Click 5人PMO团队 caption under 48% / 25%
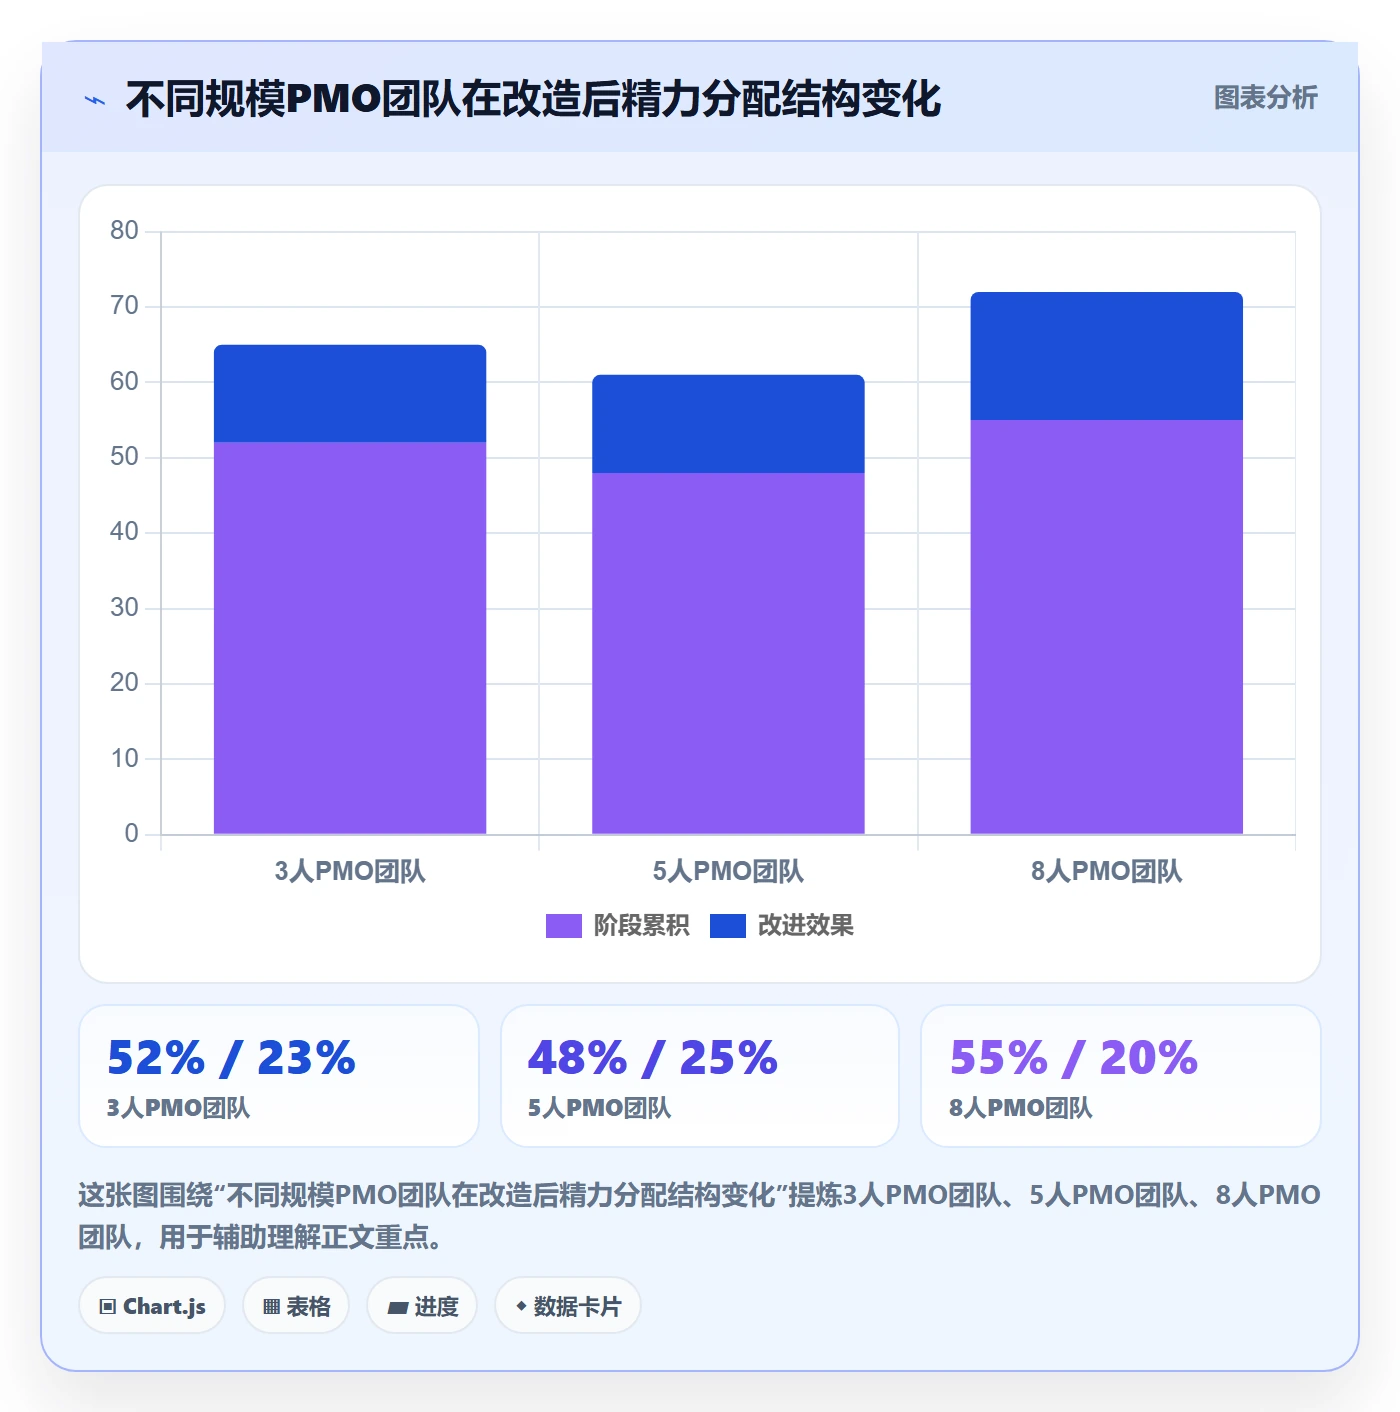The height and width of the screenshot is (1412, 1400). 599,1108
